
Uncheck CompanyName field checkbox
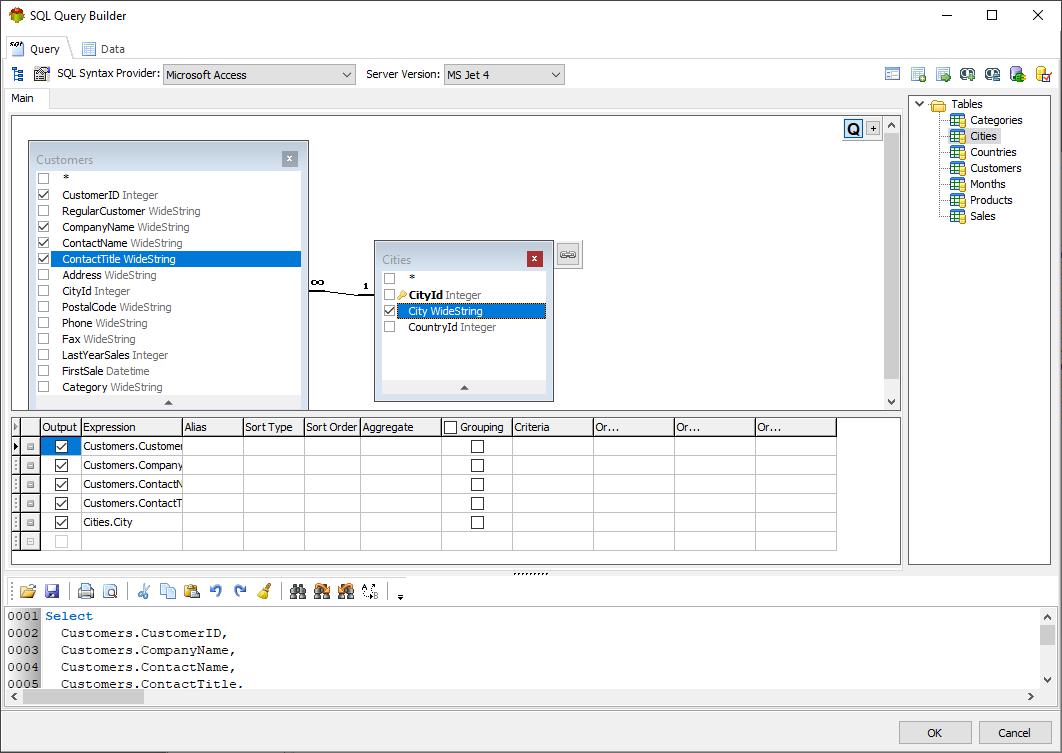click(44, 227)
